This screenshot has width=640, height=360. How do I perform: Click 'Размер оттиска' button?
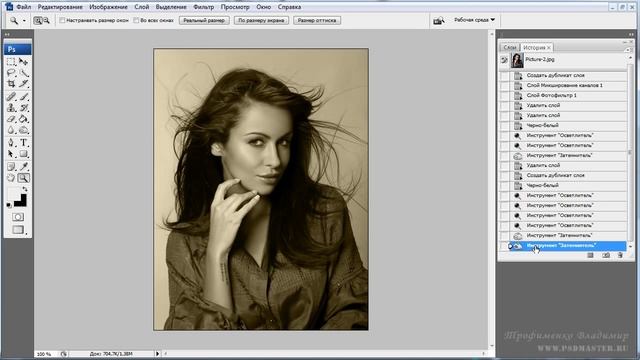point(317,20)
